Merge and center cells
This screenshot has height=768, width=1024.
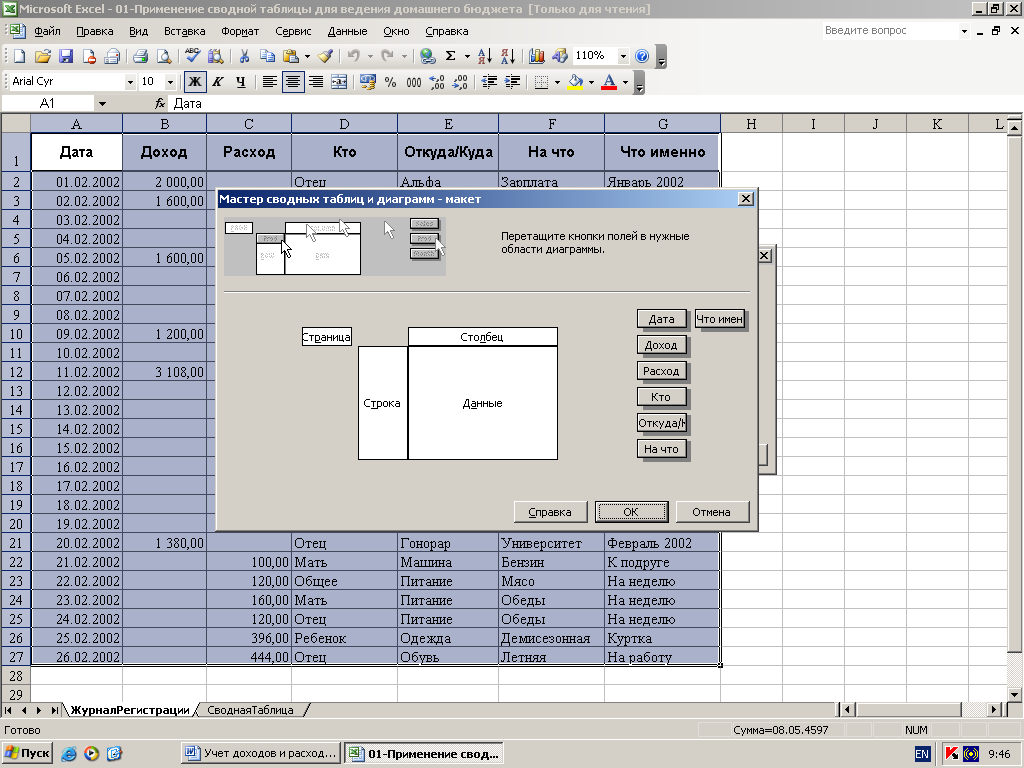(x=339, y=82)
